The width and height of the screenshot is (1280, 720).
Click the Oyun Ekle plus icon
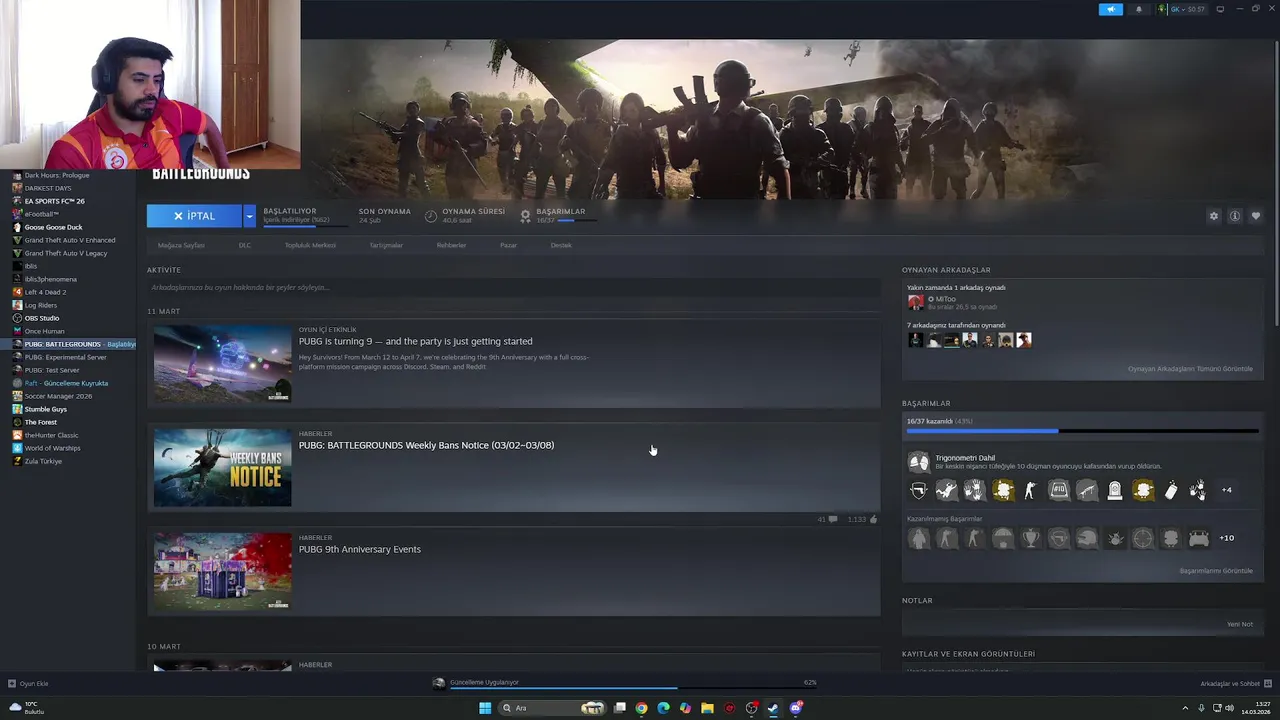point(12,684)
